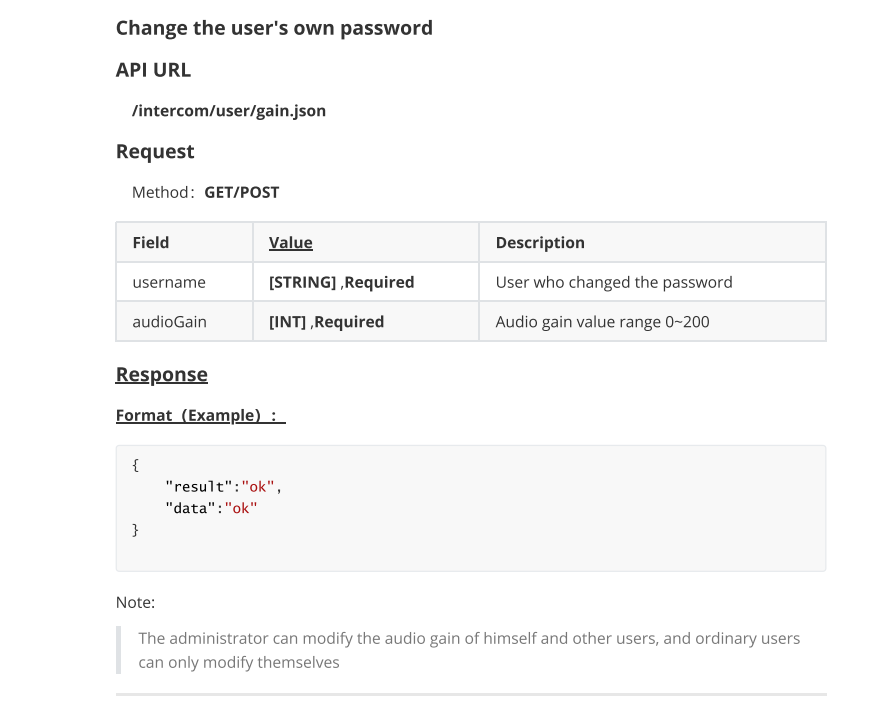Click the underlined Response heading link
Image resolution: width=890 pixels, height=718 pixels.
[162, 375]
